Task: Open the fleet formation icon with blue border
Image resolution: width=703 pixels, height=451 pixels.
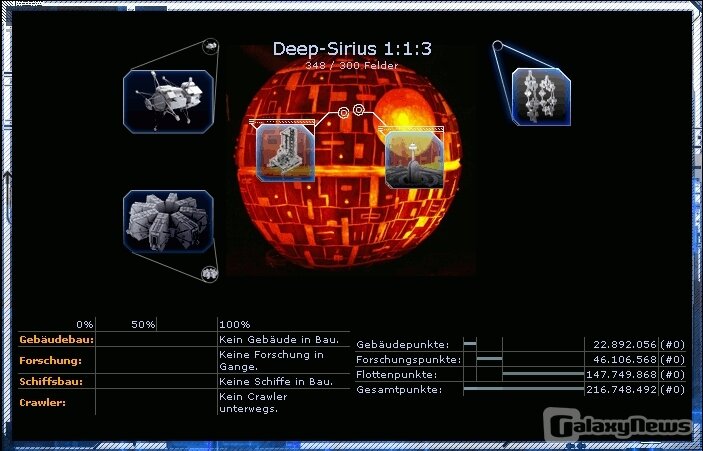Action: click(x=541, y=97)
